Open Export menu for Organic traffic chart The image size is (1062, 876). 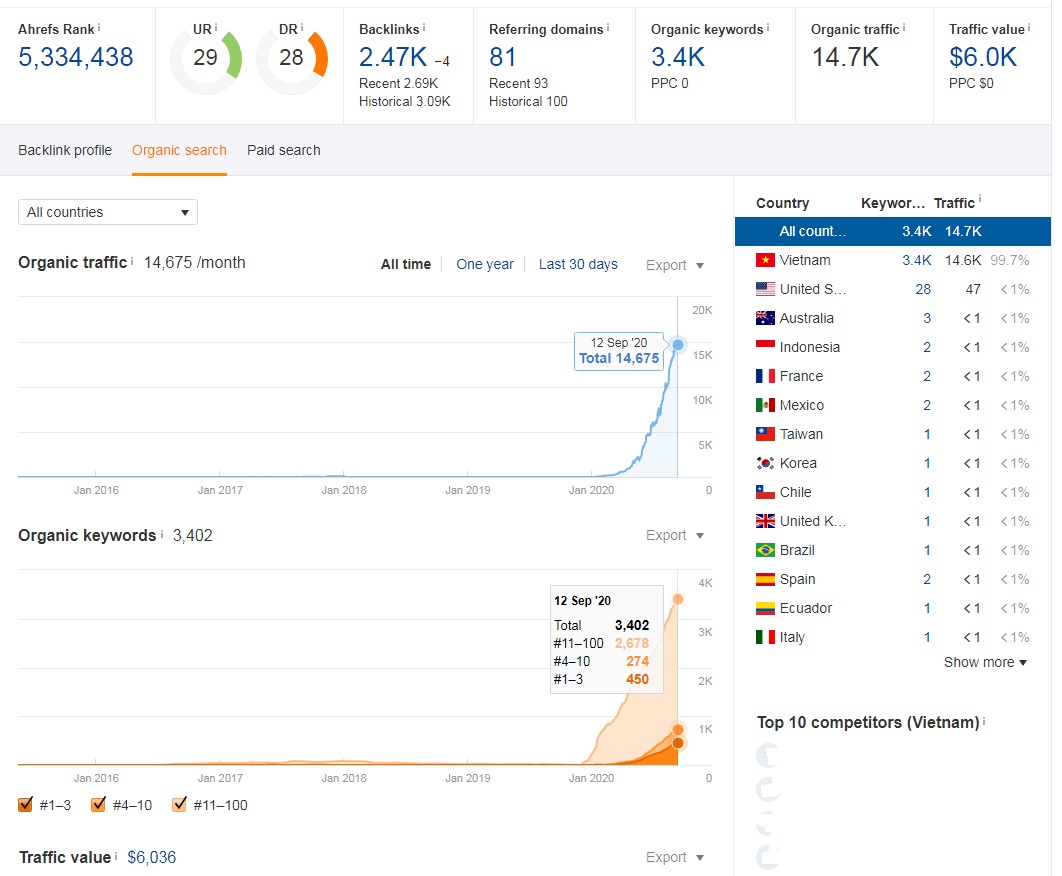(x=675, y=265)
